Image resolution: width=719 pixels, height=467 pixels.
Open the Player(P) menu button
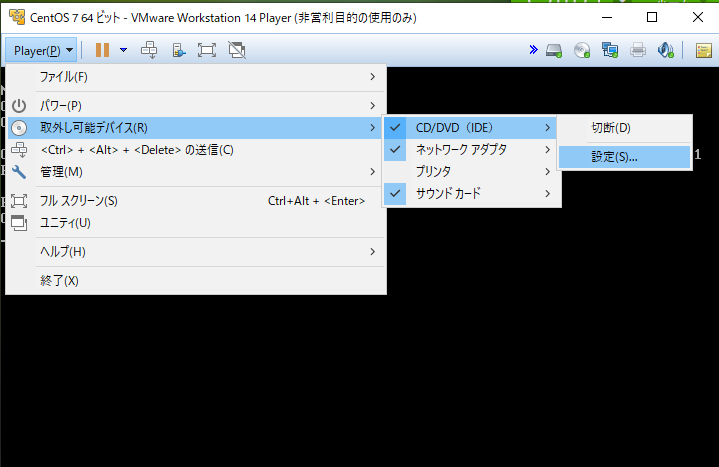pos(41,50)
